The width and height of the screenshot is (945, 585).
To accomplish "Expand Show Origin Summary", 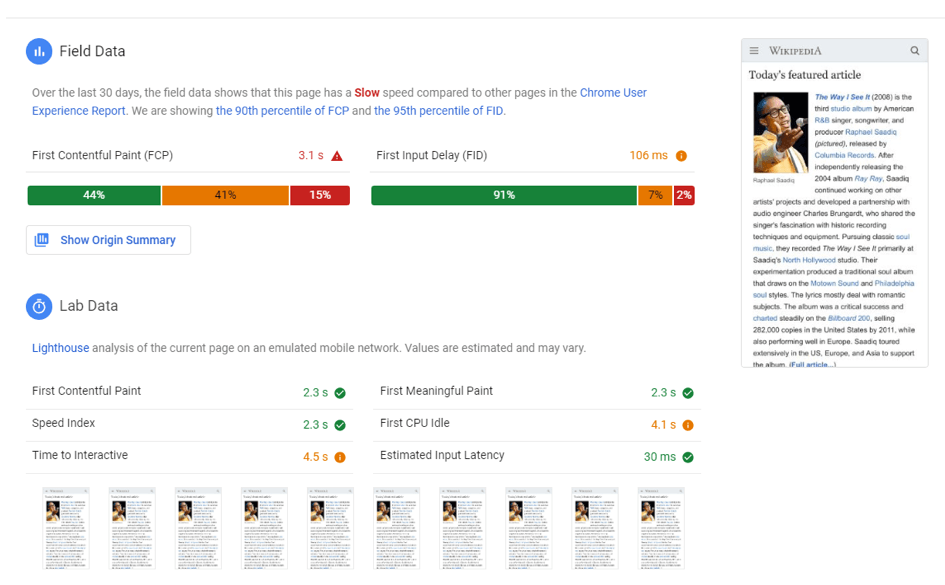I will (x=108, y=240).
